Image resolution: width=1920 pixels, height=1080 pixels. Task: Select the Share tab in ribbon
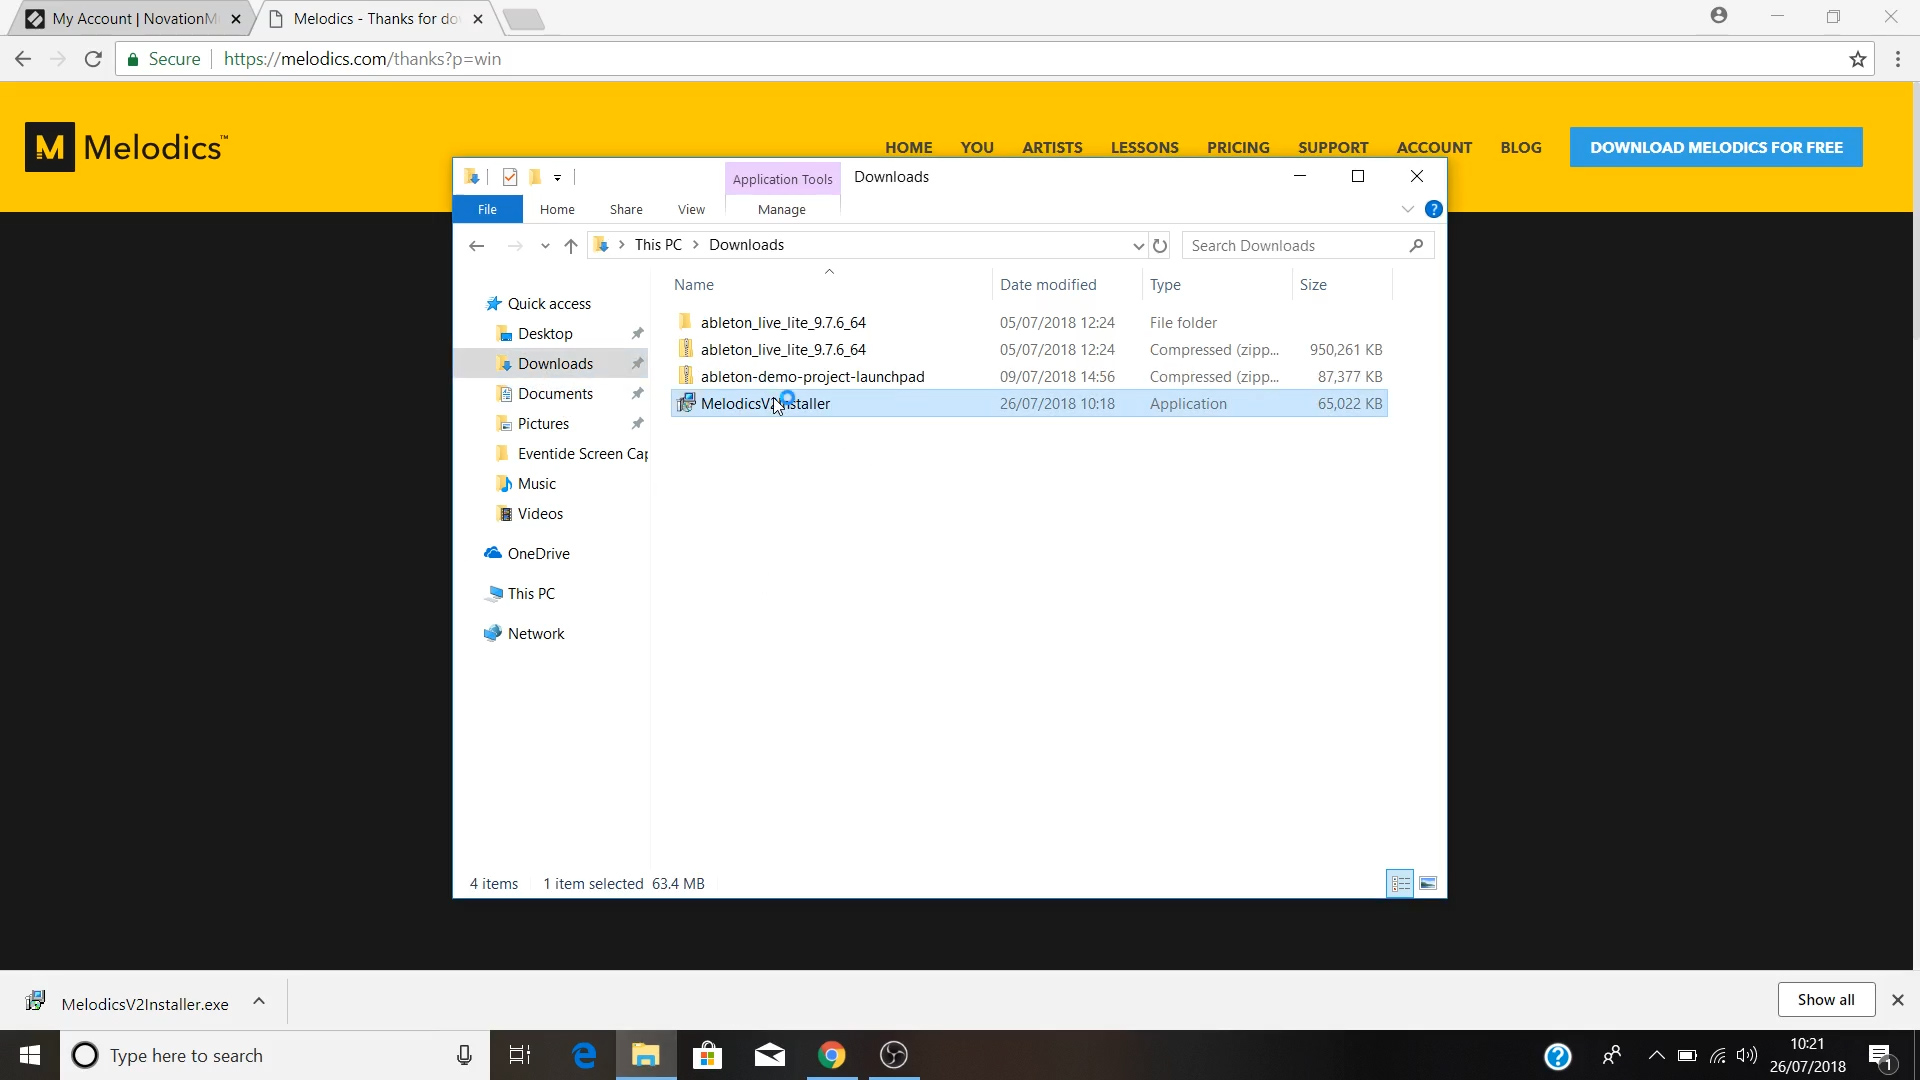point(625,208)
